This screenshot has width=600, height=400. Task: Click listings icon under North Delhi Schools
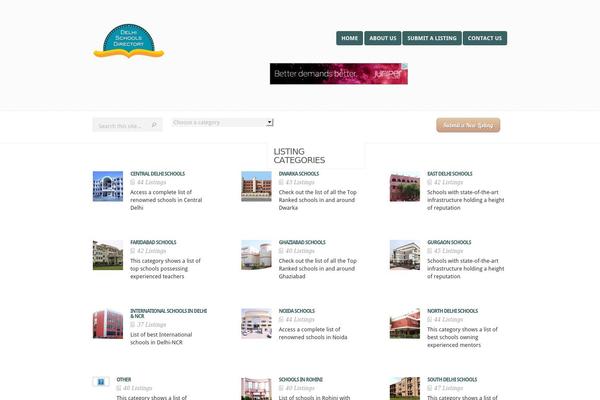click(429, 319)
